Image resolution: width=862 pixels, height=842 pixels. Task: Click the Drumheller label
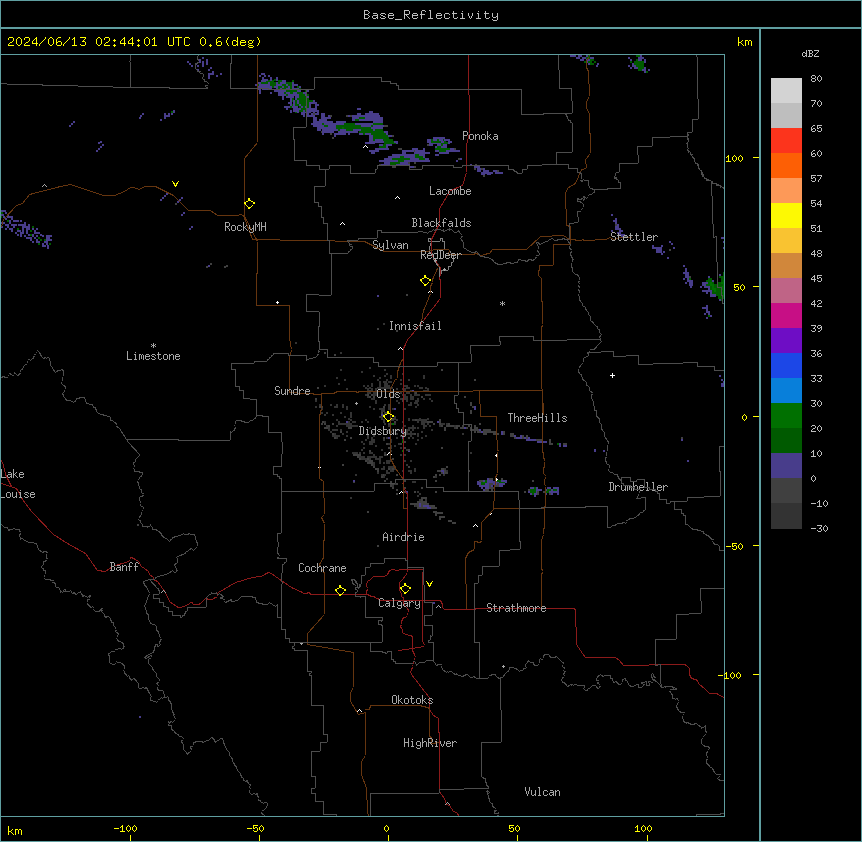[638, 487]
